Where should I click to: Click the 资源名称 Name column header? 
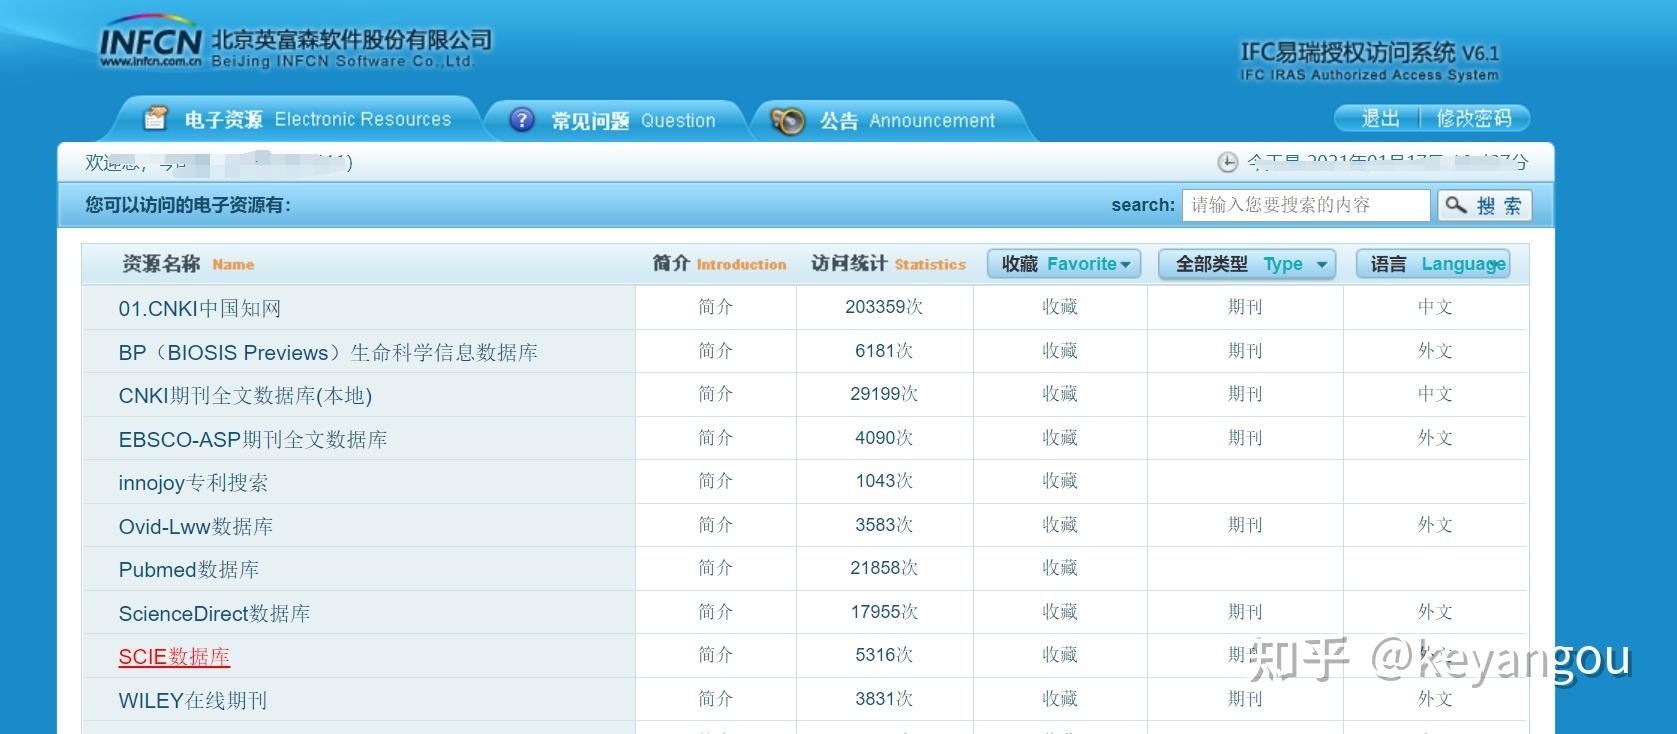[188, 264]
